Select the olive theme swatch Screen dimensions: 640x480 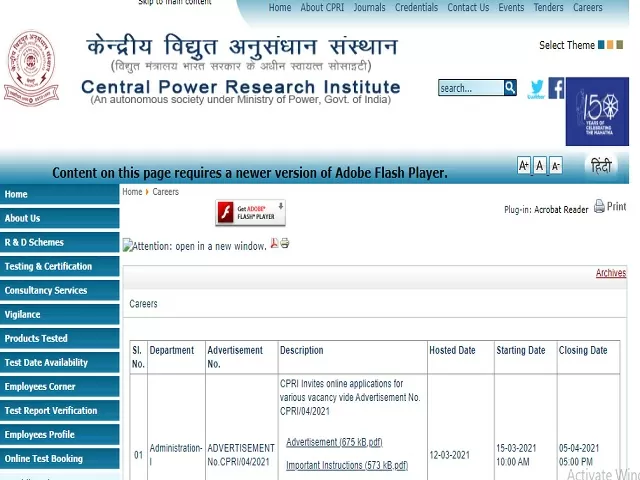coord(620,44)
